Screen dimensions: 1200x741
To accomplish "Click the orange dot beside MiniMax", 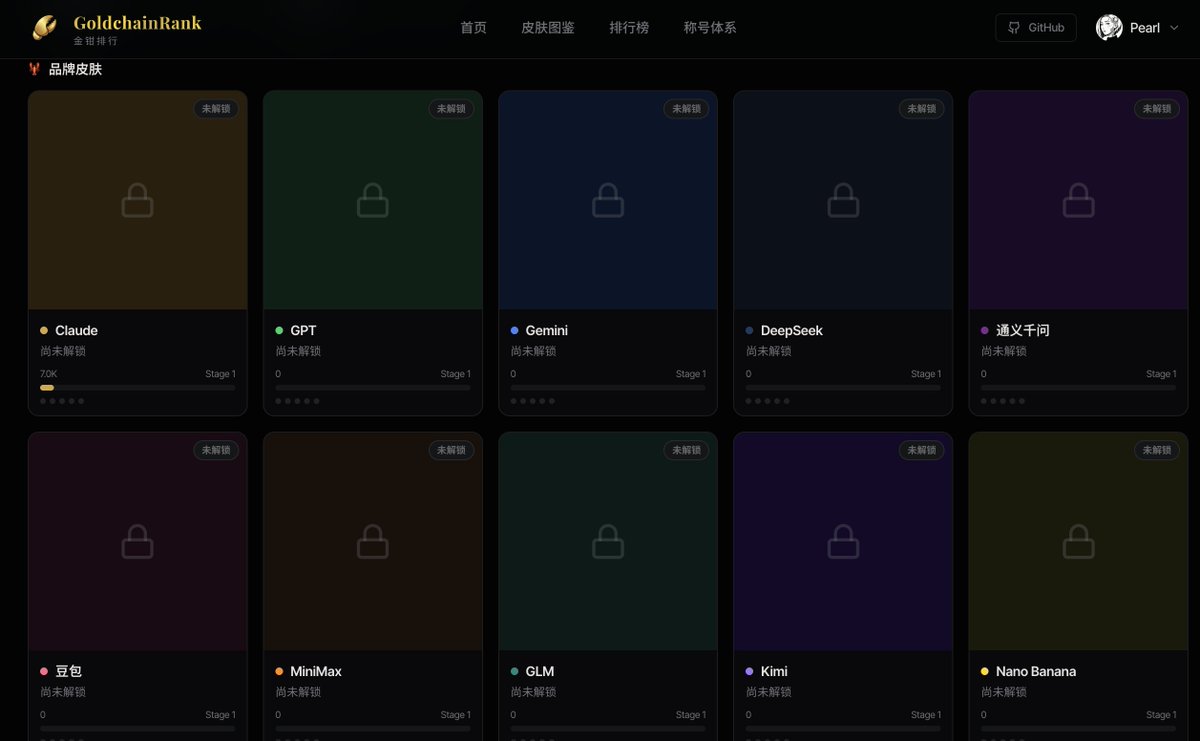I will (279, 671).
